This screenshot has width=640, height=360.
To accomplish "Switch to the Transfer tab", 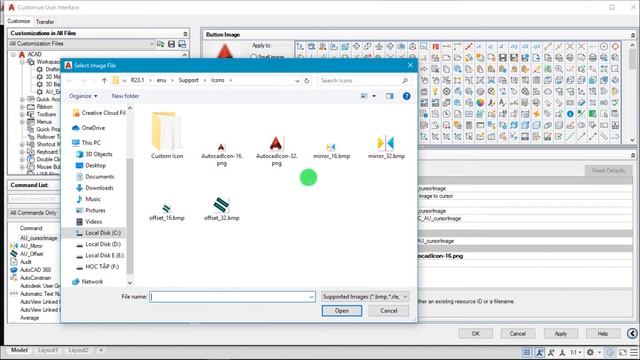I will pos(45,22).
